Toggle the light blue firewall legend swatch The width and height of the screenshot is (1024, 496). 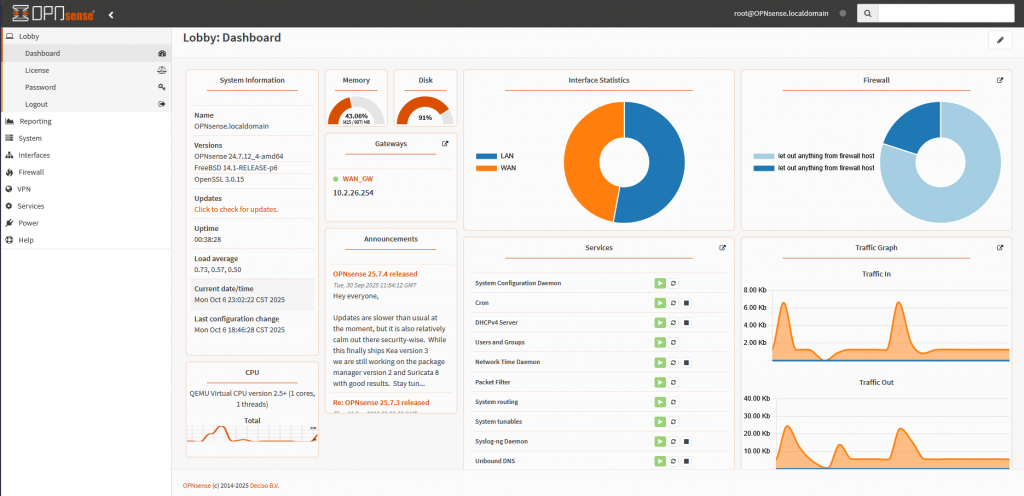click(763, 156)
